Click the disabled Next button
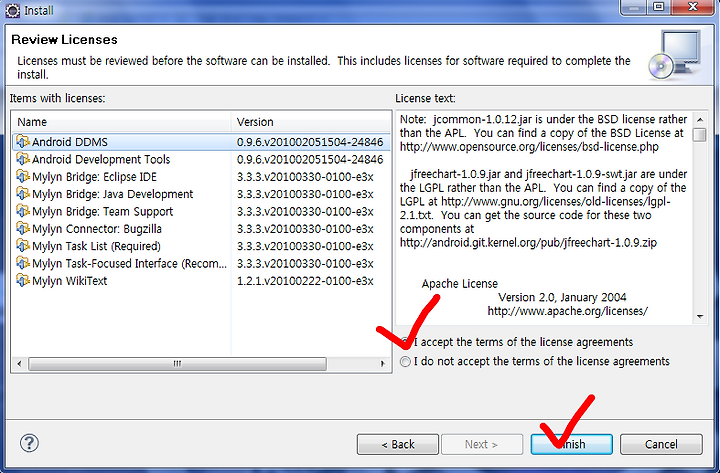 coord(482,444)
